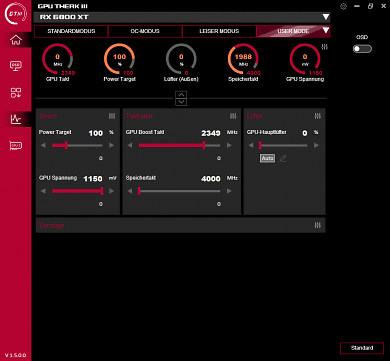This screenshot has height=361, width=390.
Task: Select the Leiser Modus tab
Action: click(x=219, y=31)
